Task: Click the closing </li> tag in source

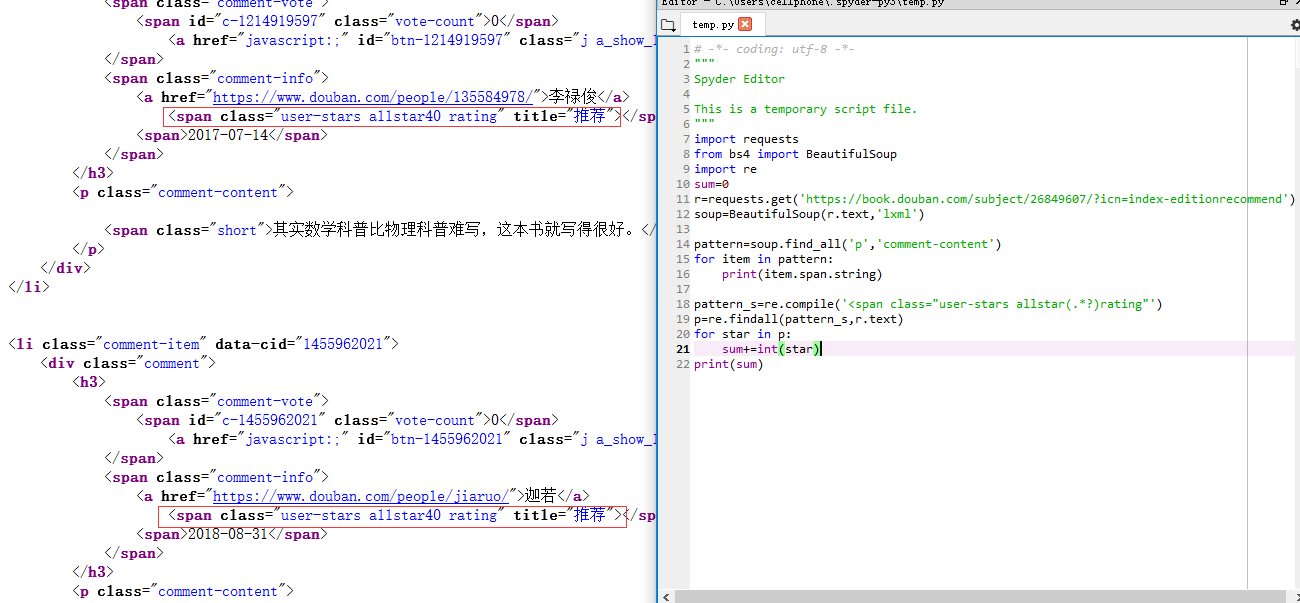Action: point(29,287)
